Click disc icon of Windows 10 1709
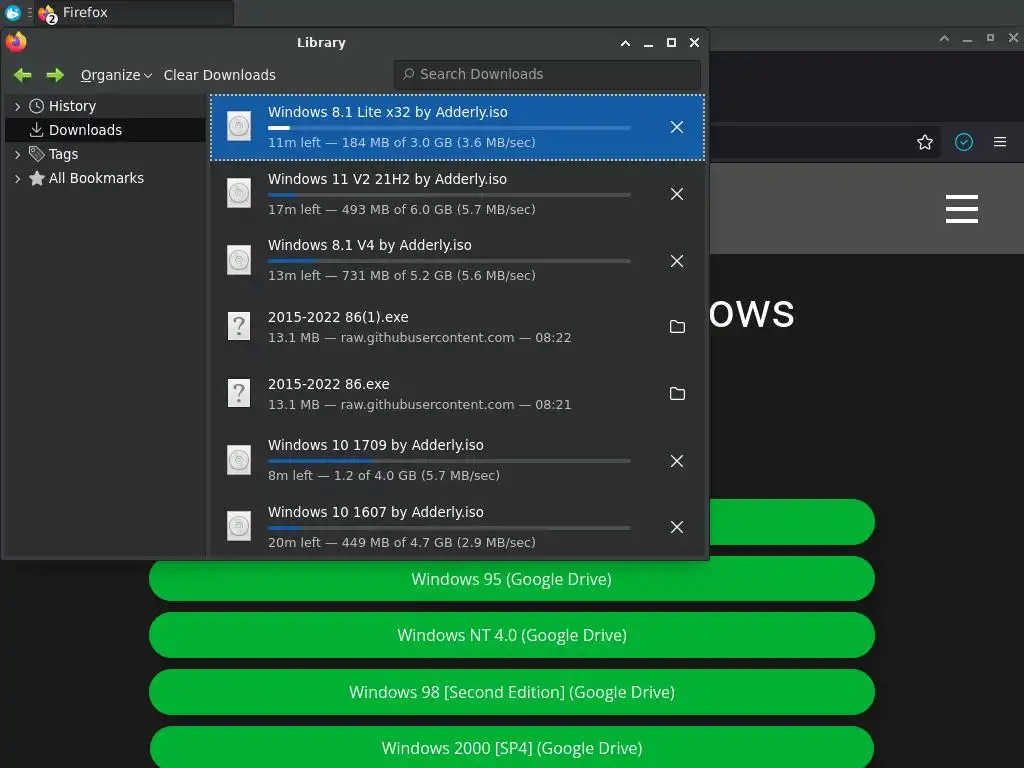 [239, 460]
